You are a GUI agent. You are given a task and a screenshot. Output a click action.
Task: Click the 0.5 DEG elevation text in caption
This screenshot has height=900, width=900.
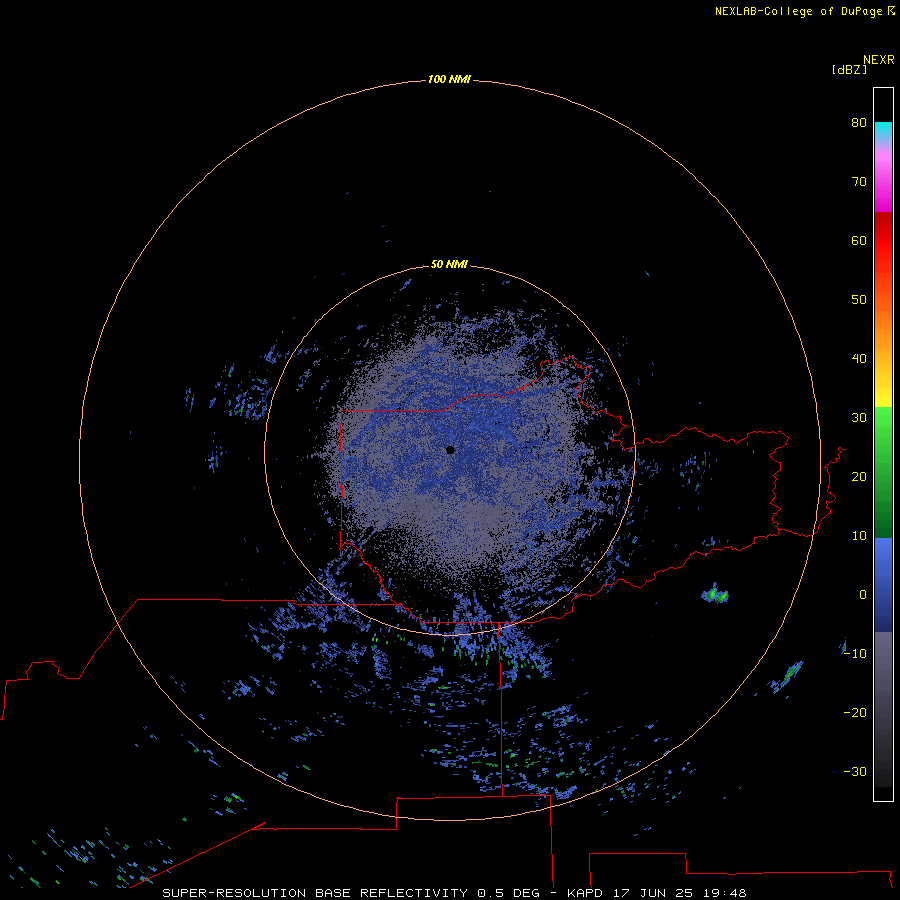click(x=509, y=893)
